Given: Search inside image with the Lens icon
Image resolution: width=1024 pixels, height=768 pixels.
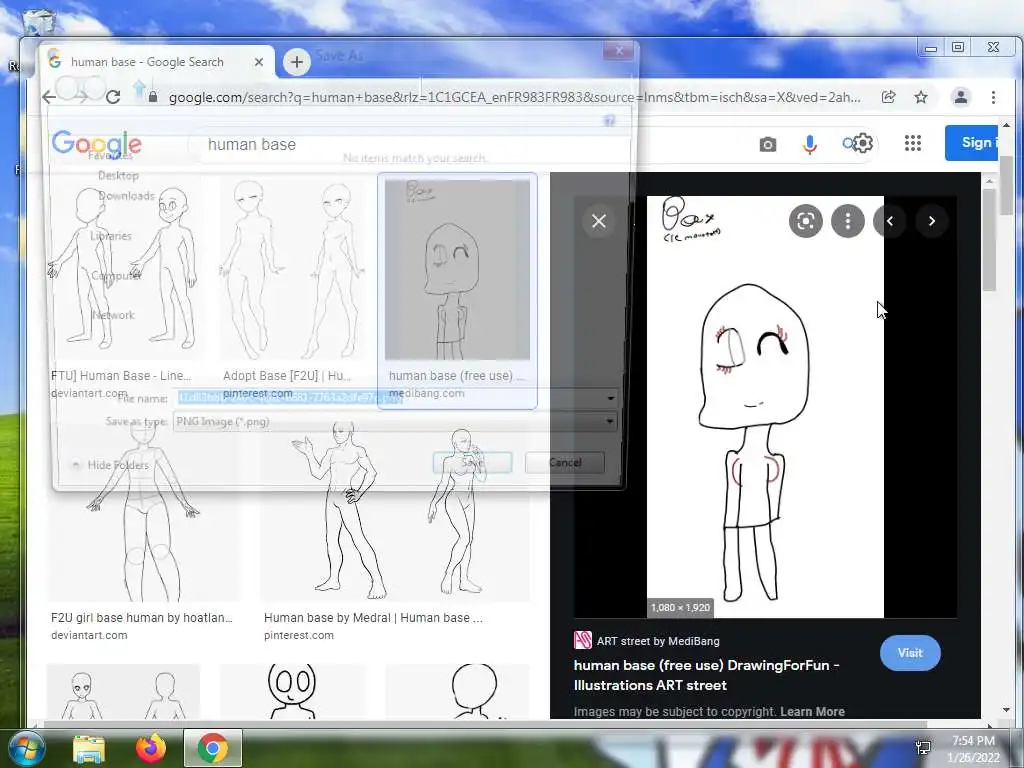Looking at the screenshot, I should pos(806,221).
